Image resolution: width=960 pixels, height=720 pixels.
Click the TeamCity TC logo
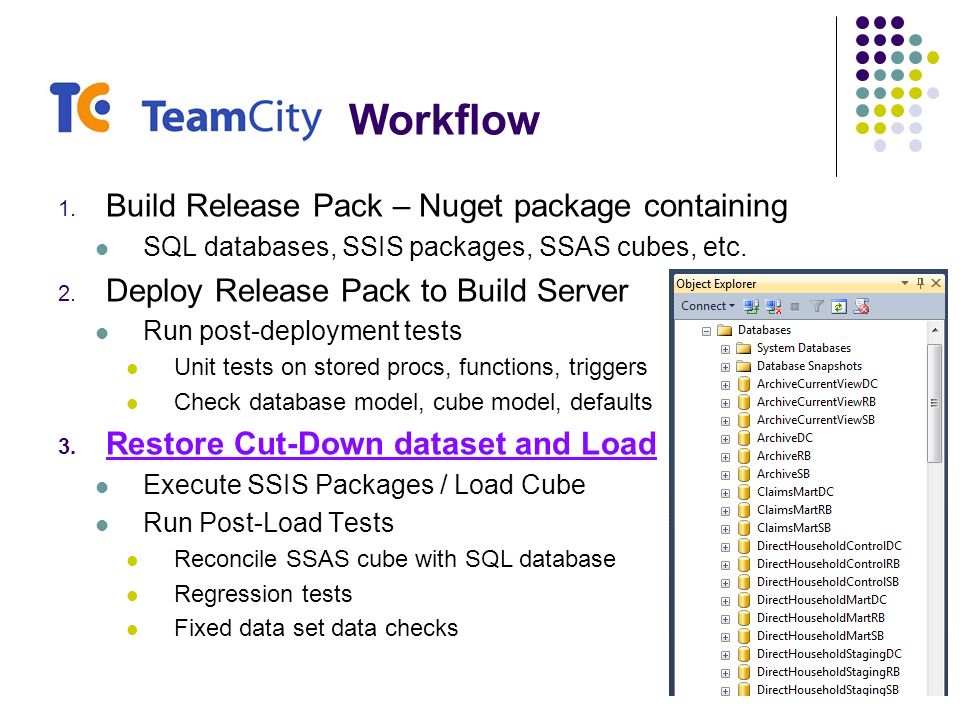[x=80, y=107]
